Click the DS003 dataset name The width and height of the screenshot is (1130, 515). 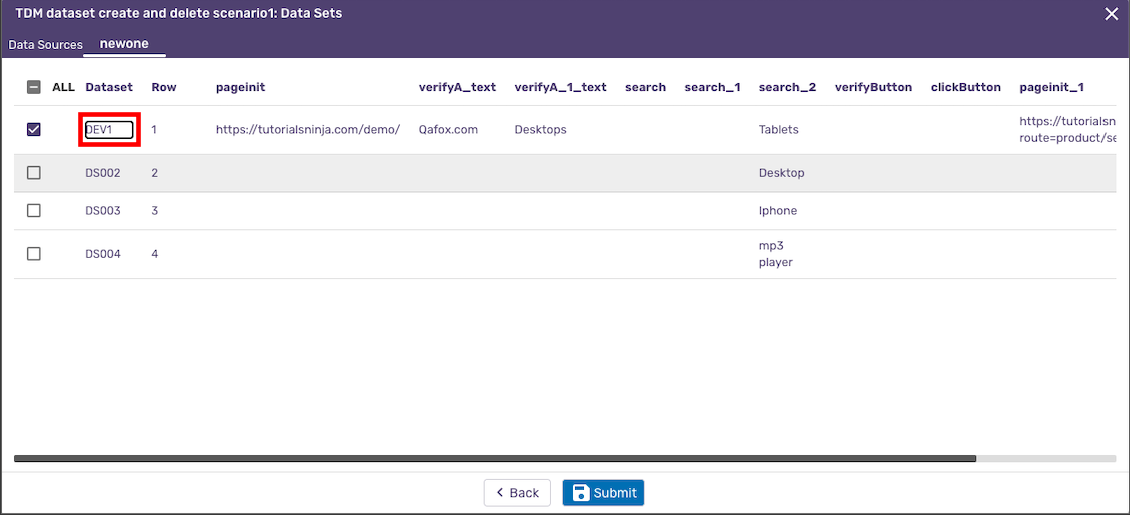pos(102,210)
